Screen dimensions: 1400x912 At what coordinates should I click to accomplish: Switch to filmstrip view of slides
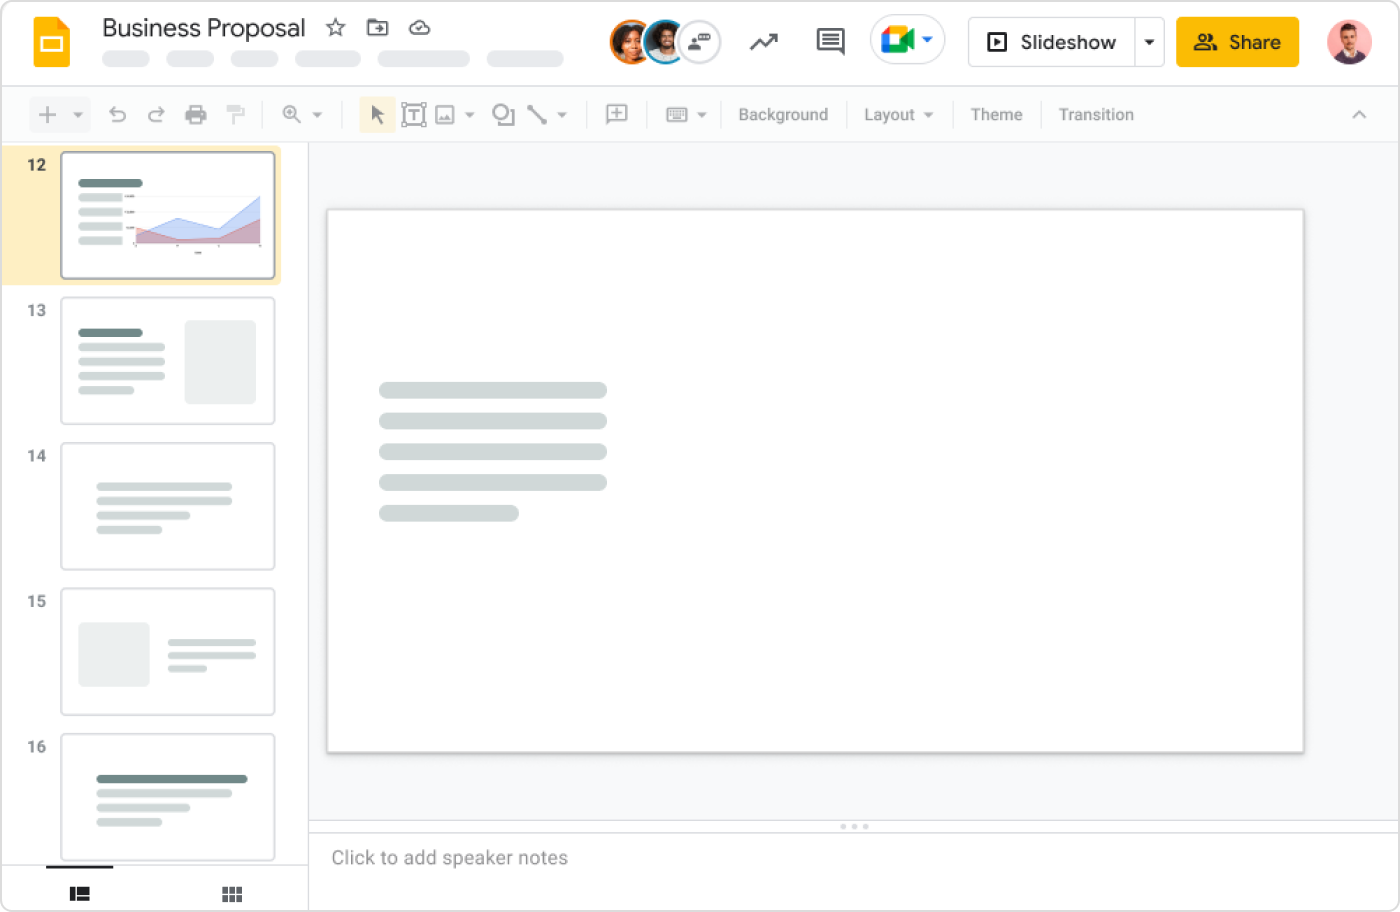80,894
